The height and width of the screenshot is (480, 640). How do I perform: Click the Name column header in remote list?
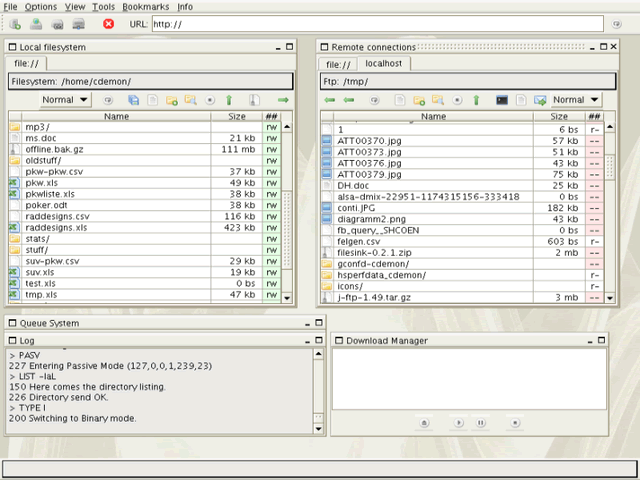tap(433, 117)
